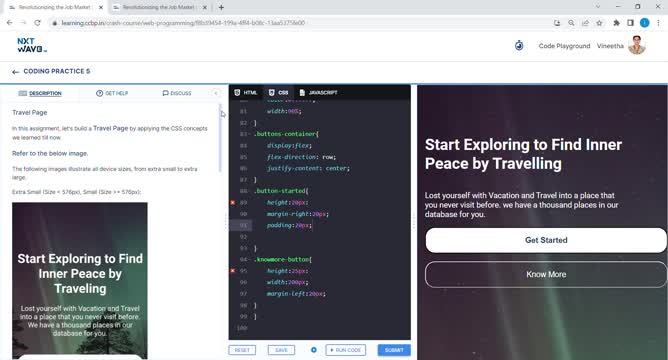Click the browser address bar URL
The width and height of the screenshot is (668, 360).
(183, 23)
